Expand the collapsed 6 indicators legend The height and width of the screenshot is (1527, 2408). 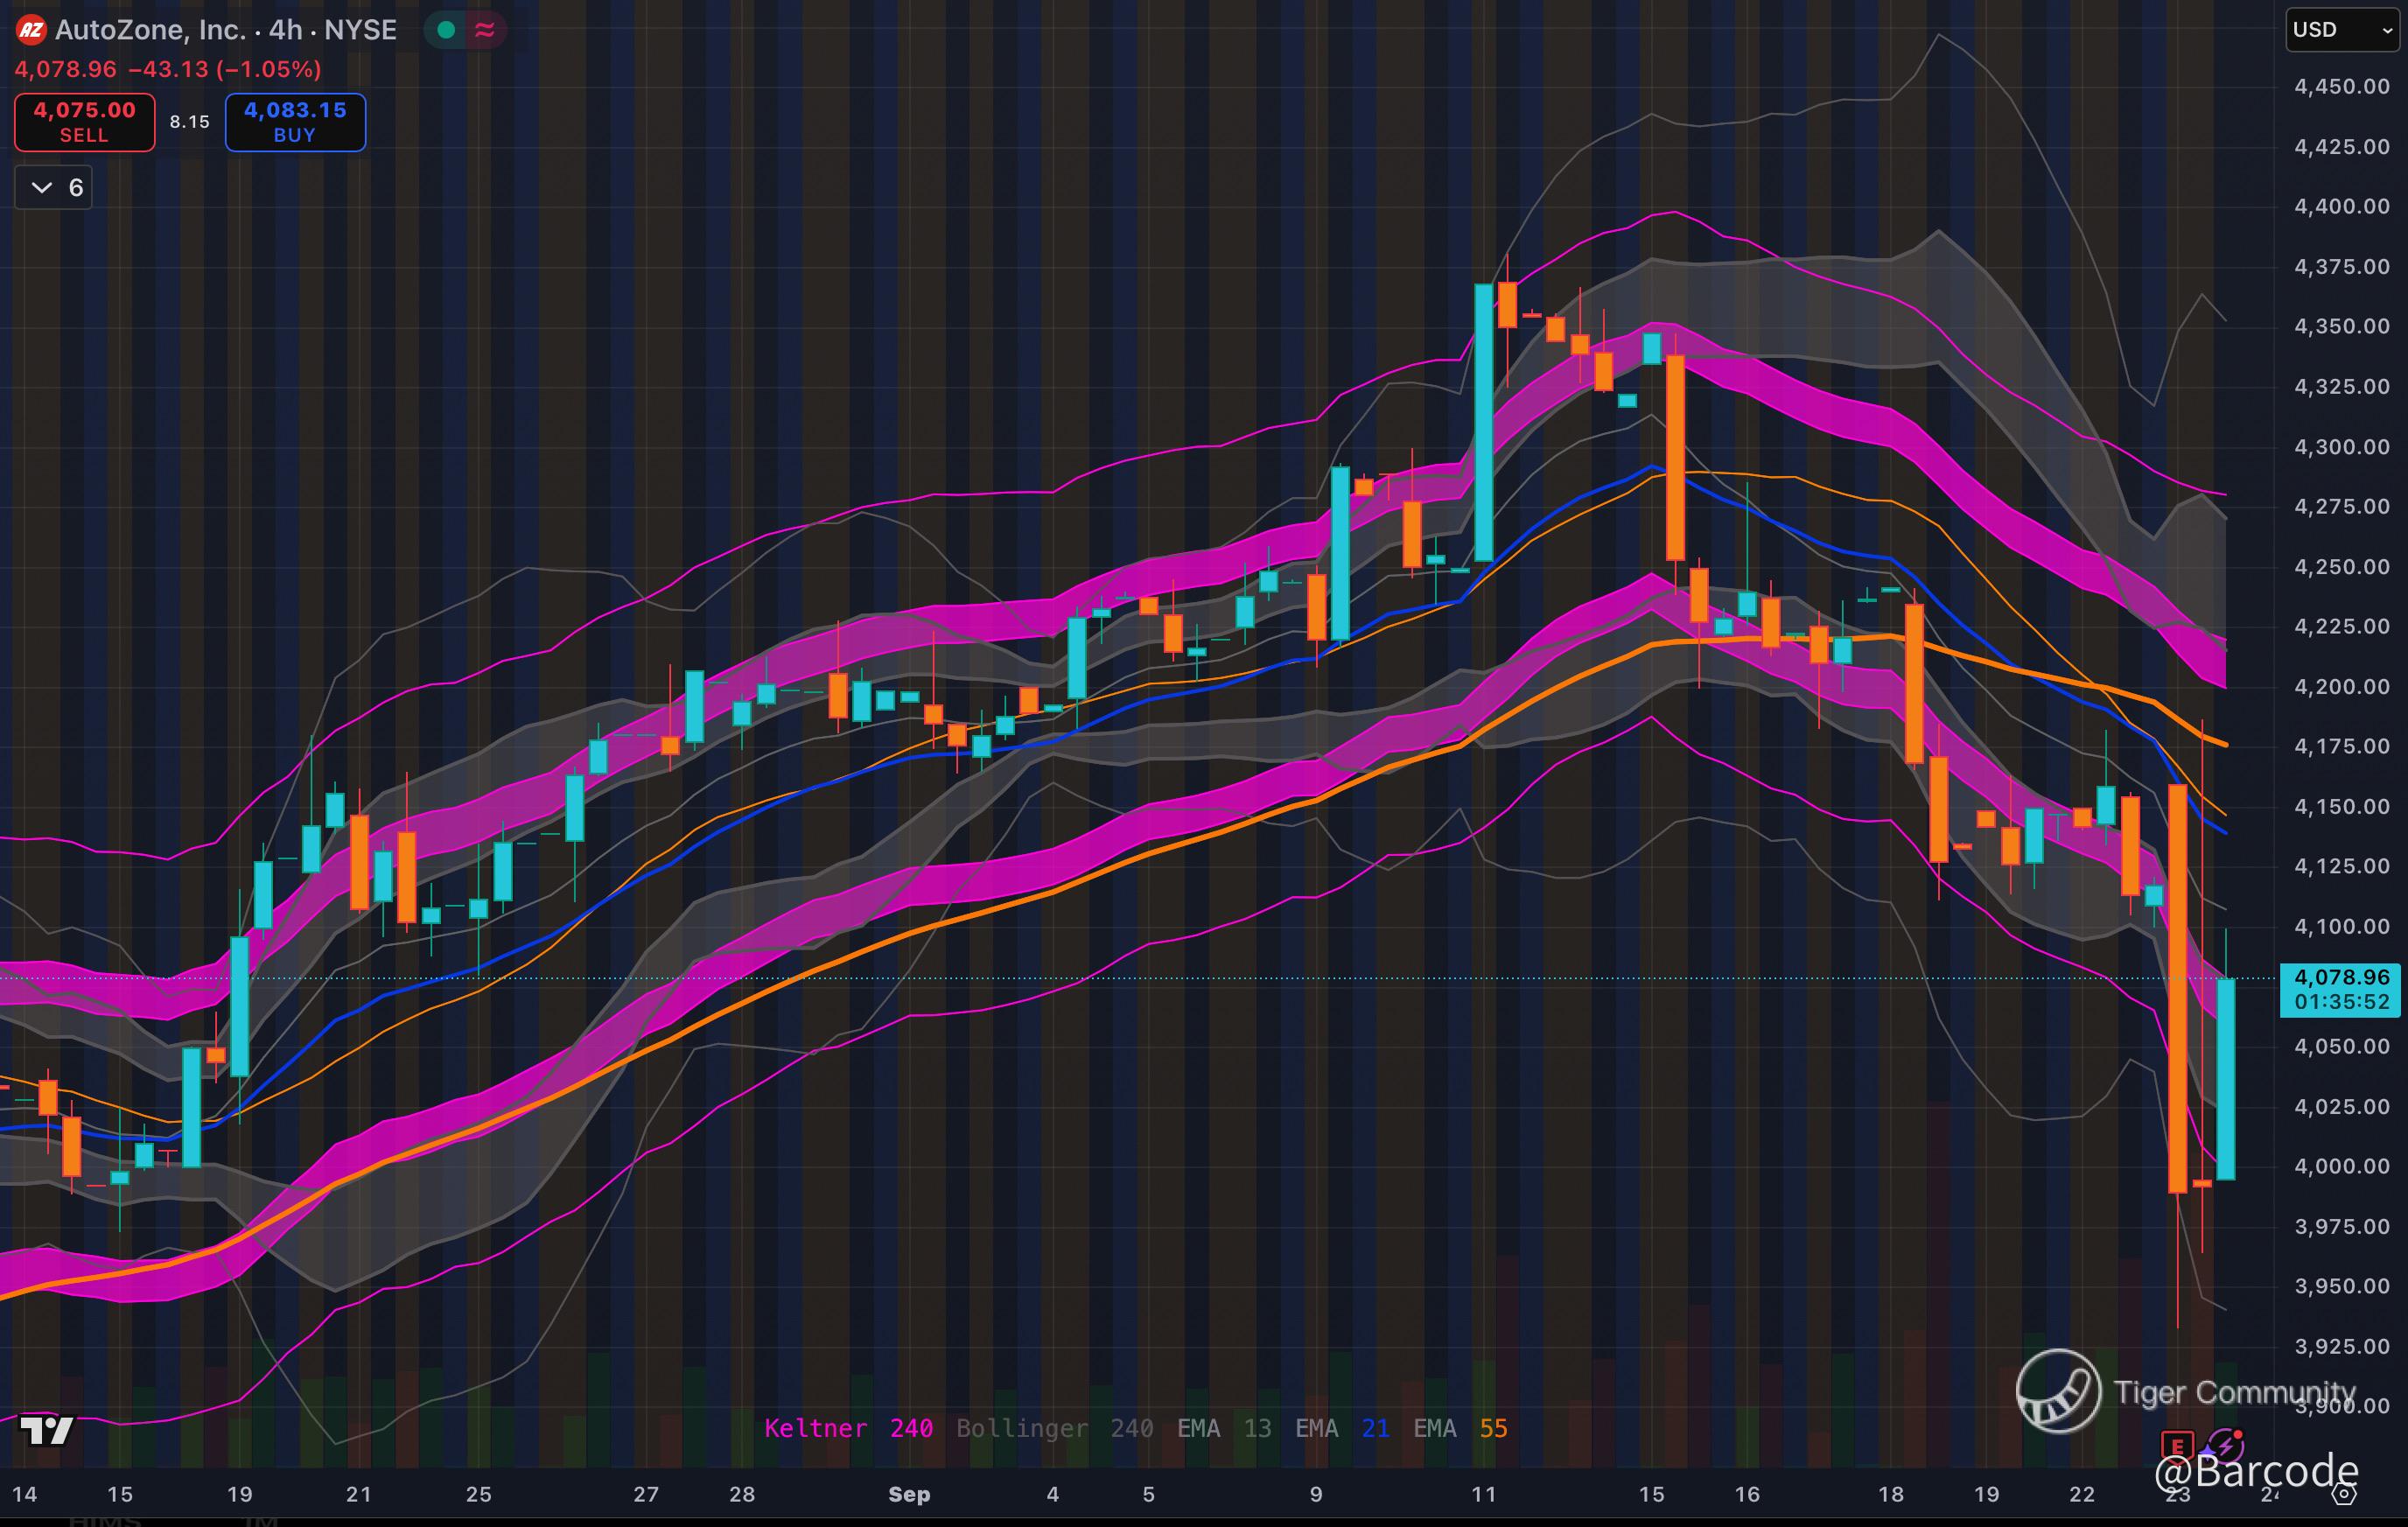[x=54, y=188]
